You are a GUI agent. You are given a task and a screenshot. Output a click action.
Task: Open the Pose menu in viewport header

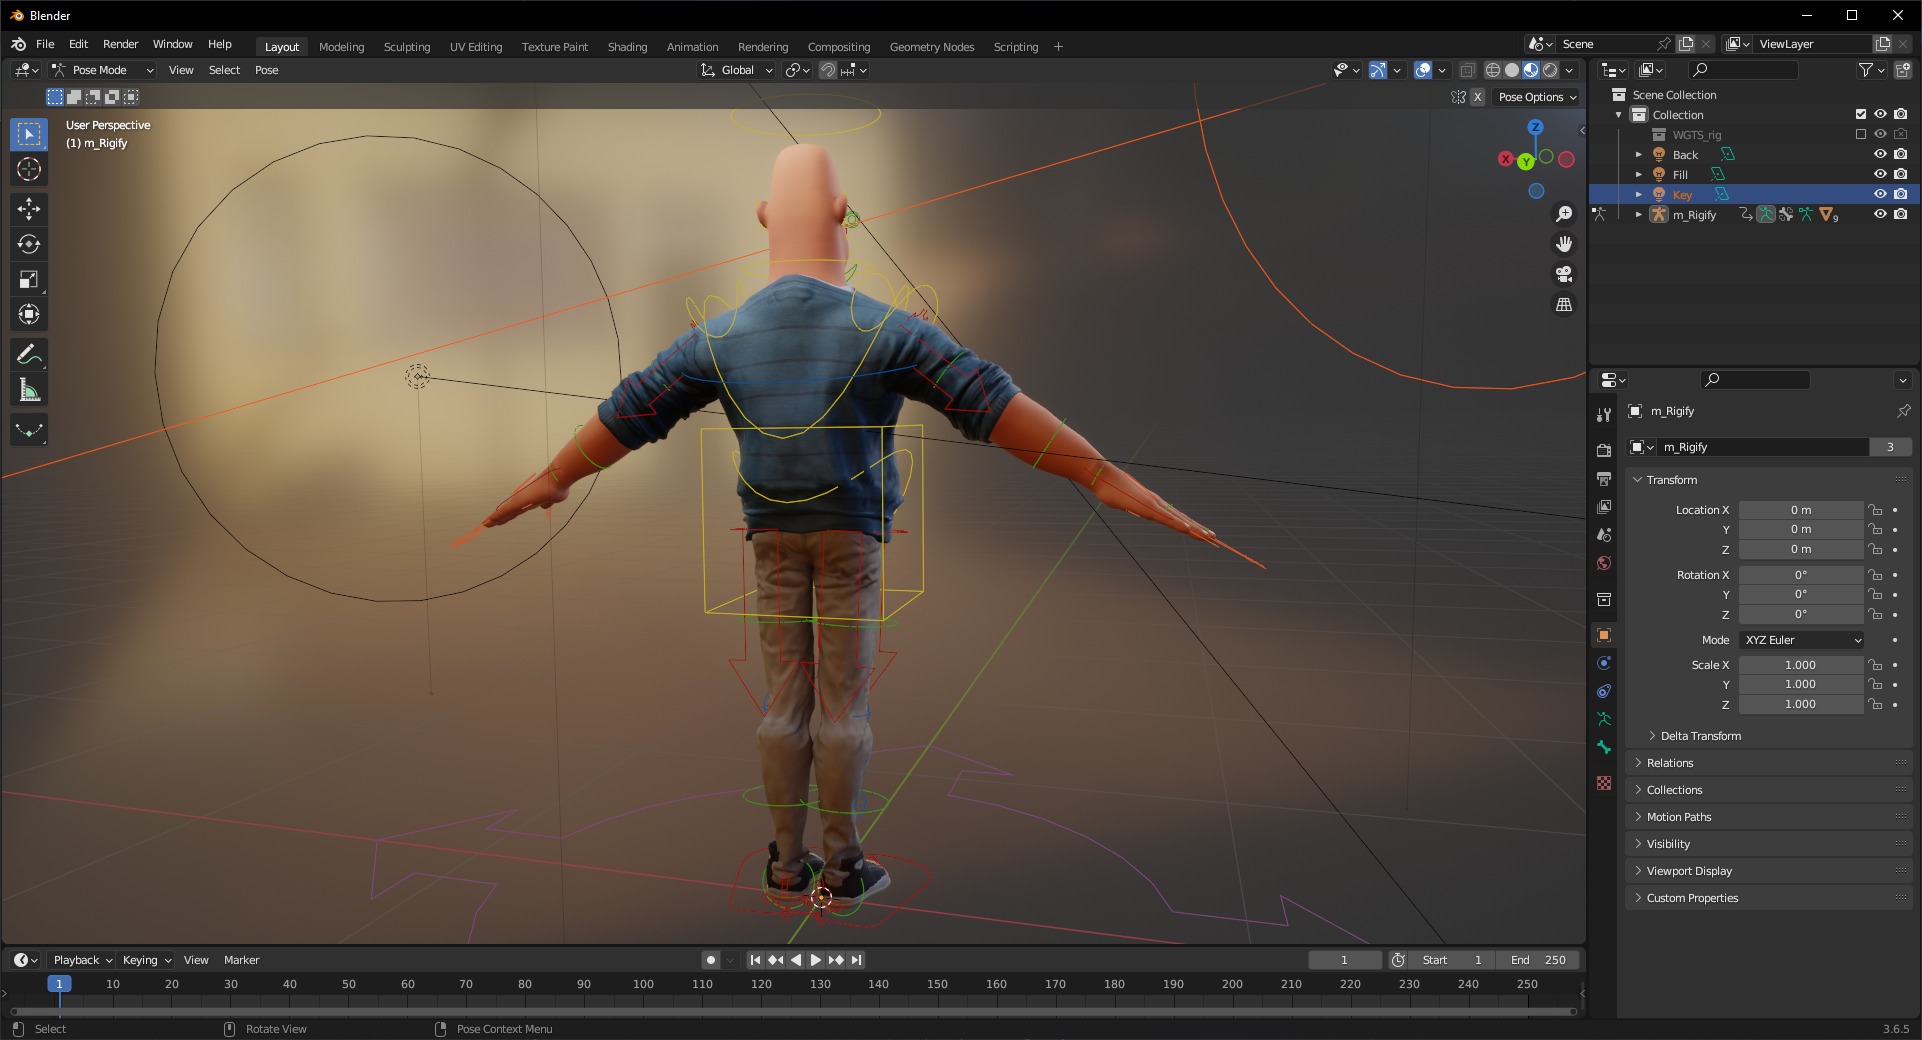266,70
